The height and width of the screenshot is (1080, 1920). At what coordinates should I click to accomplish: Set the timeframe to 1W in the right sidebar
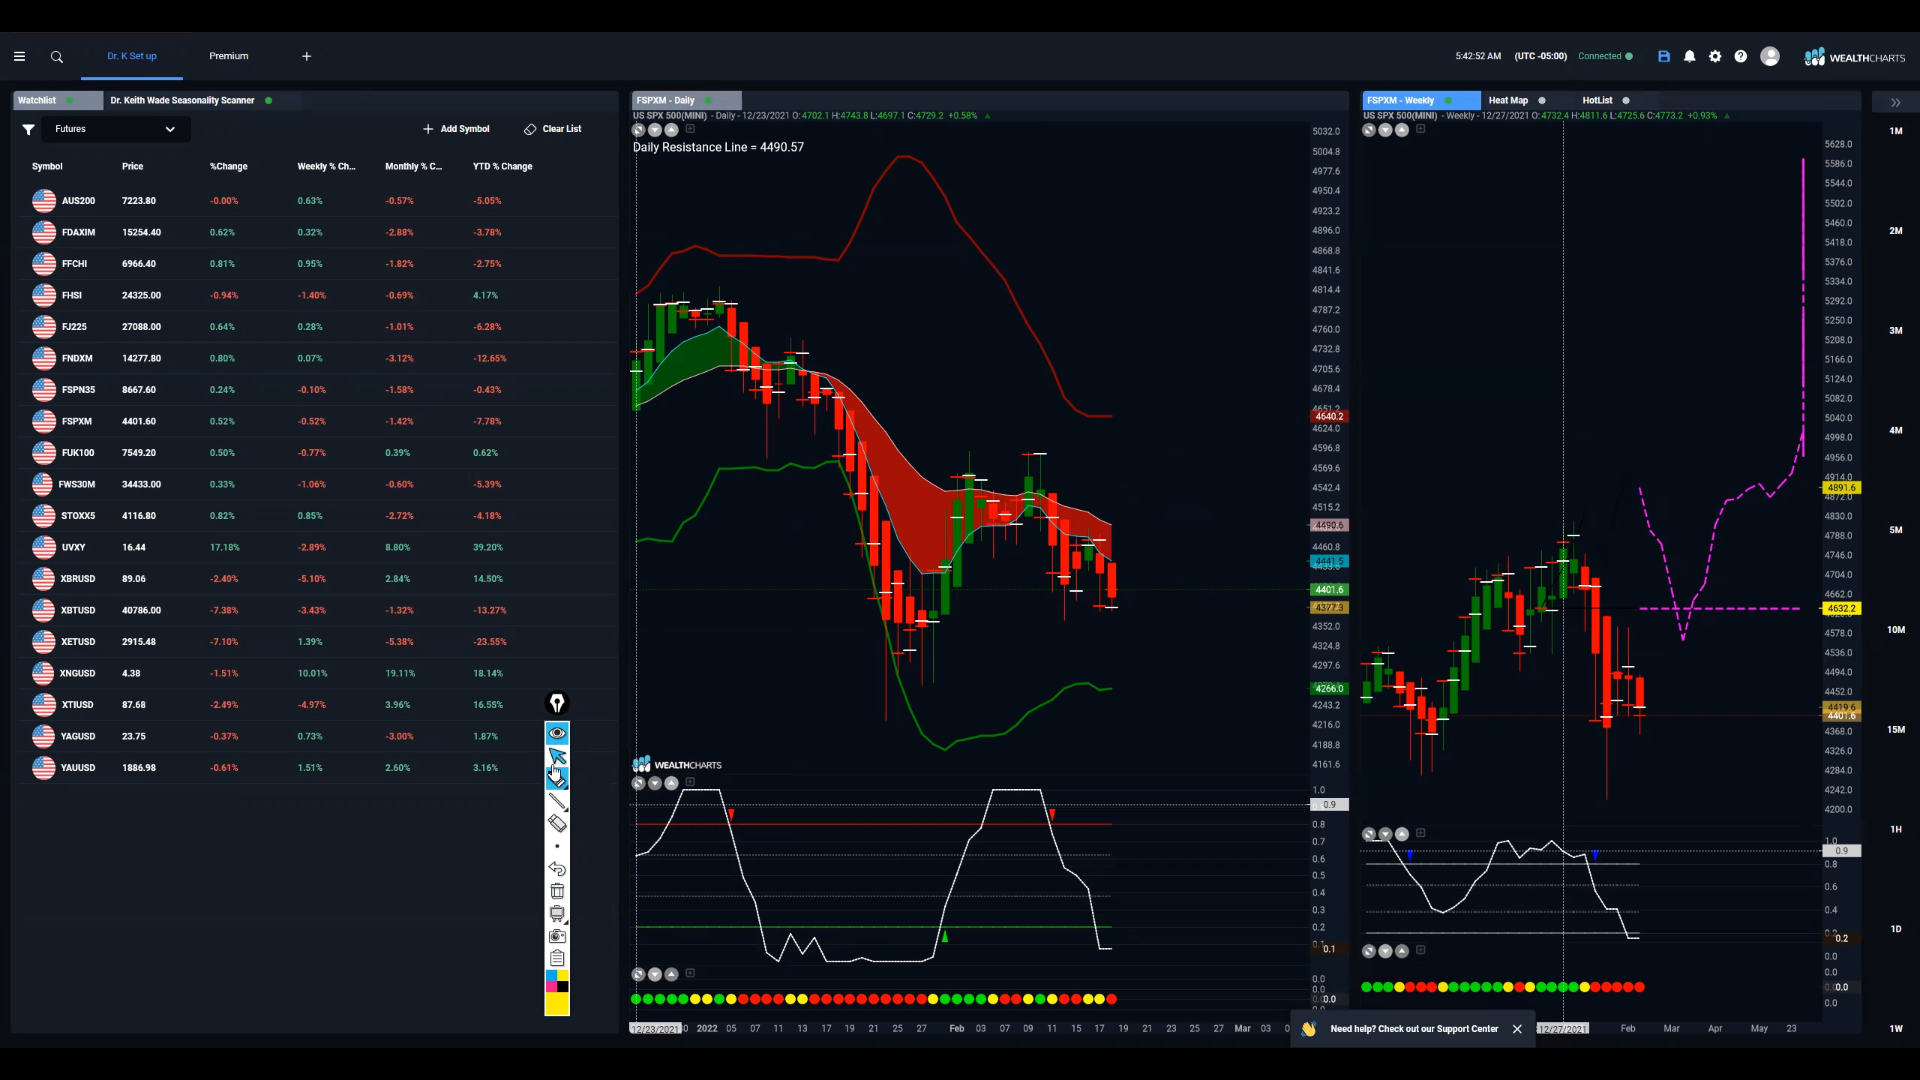pyautogui.click(x=1896, y=1029)
